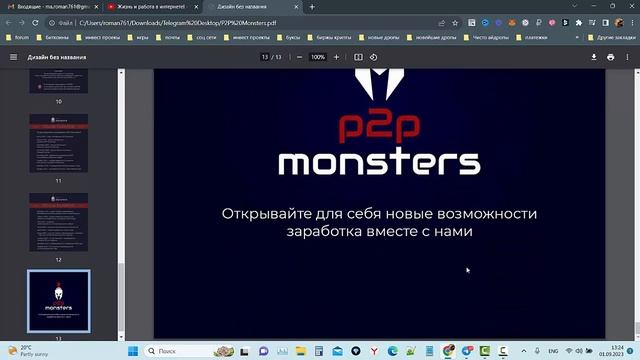This screenshot has width=640, height=360.
Task: Close the Gmail Входящие tab
Action: (96, 7)
